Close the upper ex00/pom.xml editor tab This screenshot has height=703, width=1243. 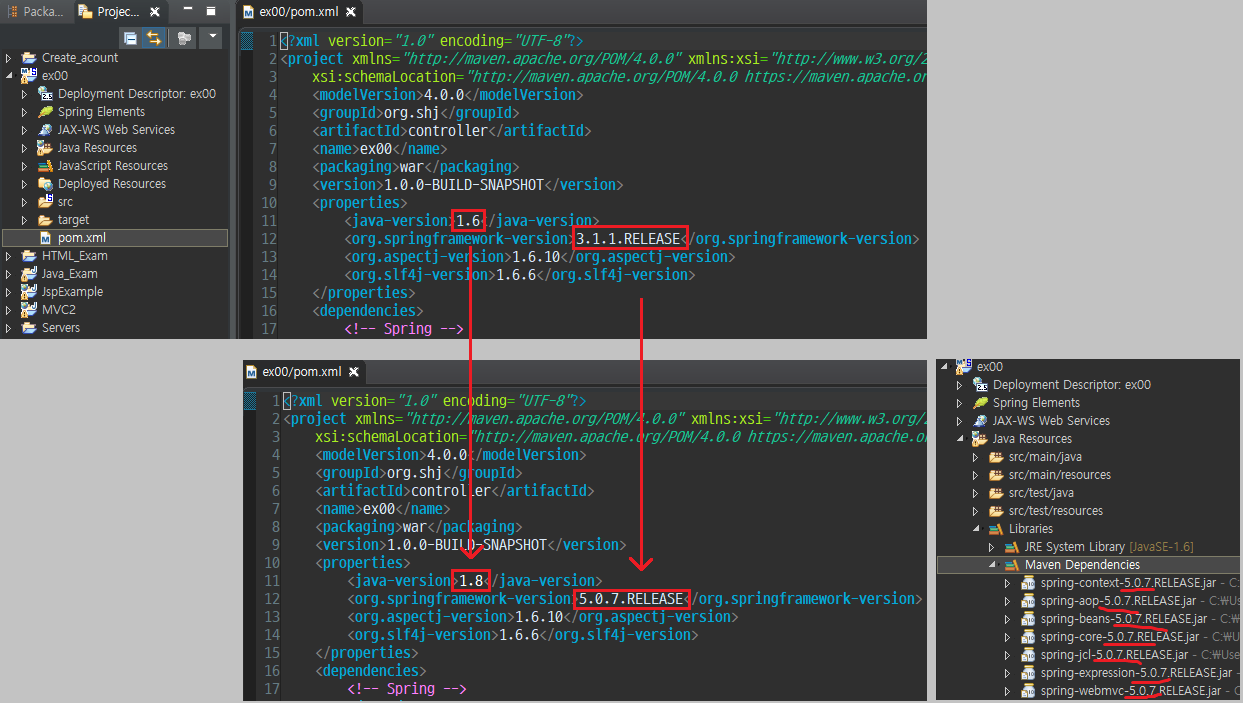pyautogui.click(x=352, y=12)
